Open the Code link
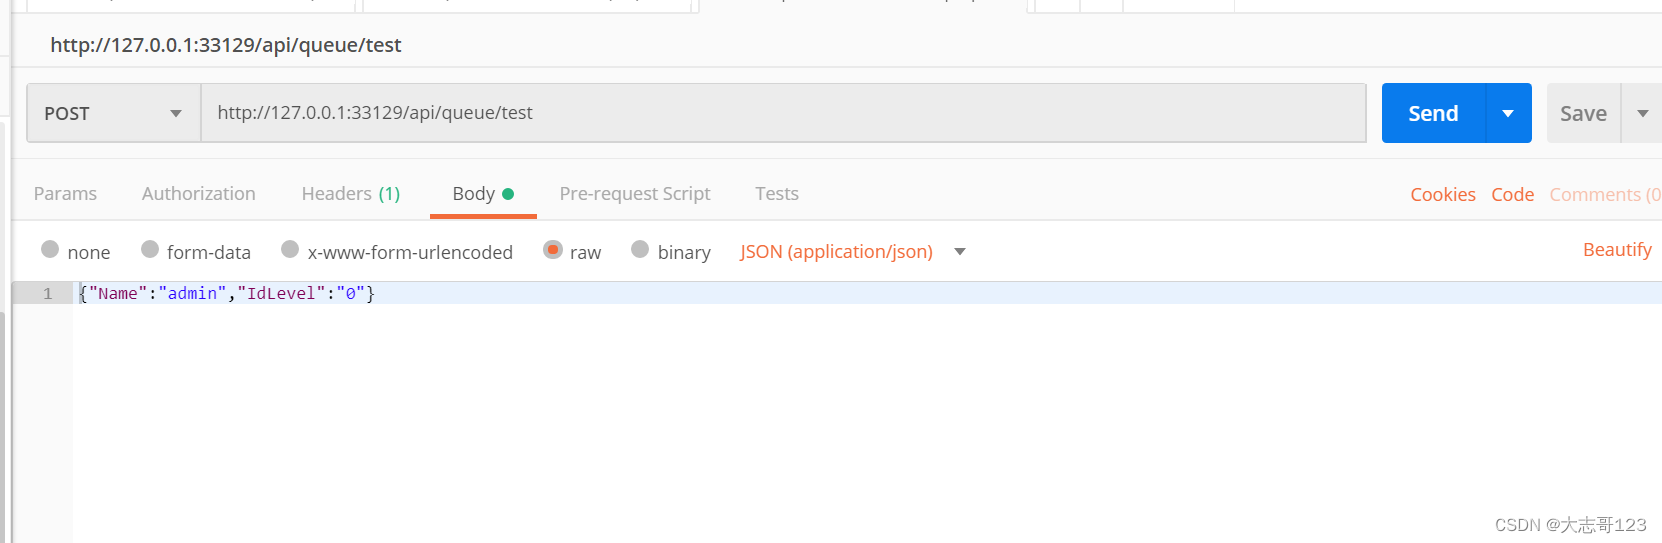Image resolution: width=1662 pixels, height=543 pixels. 1512,195
